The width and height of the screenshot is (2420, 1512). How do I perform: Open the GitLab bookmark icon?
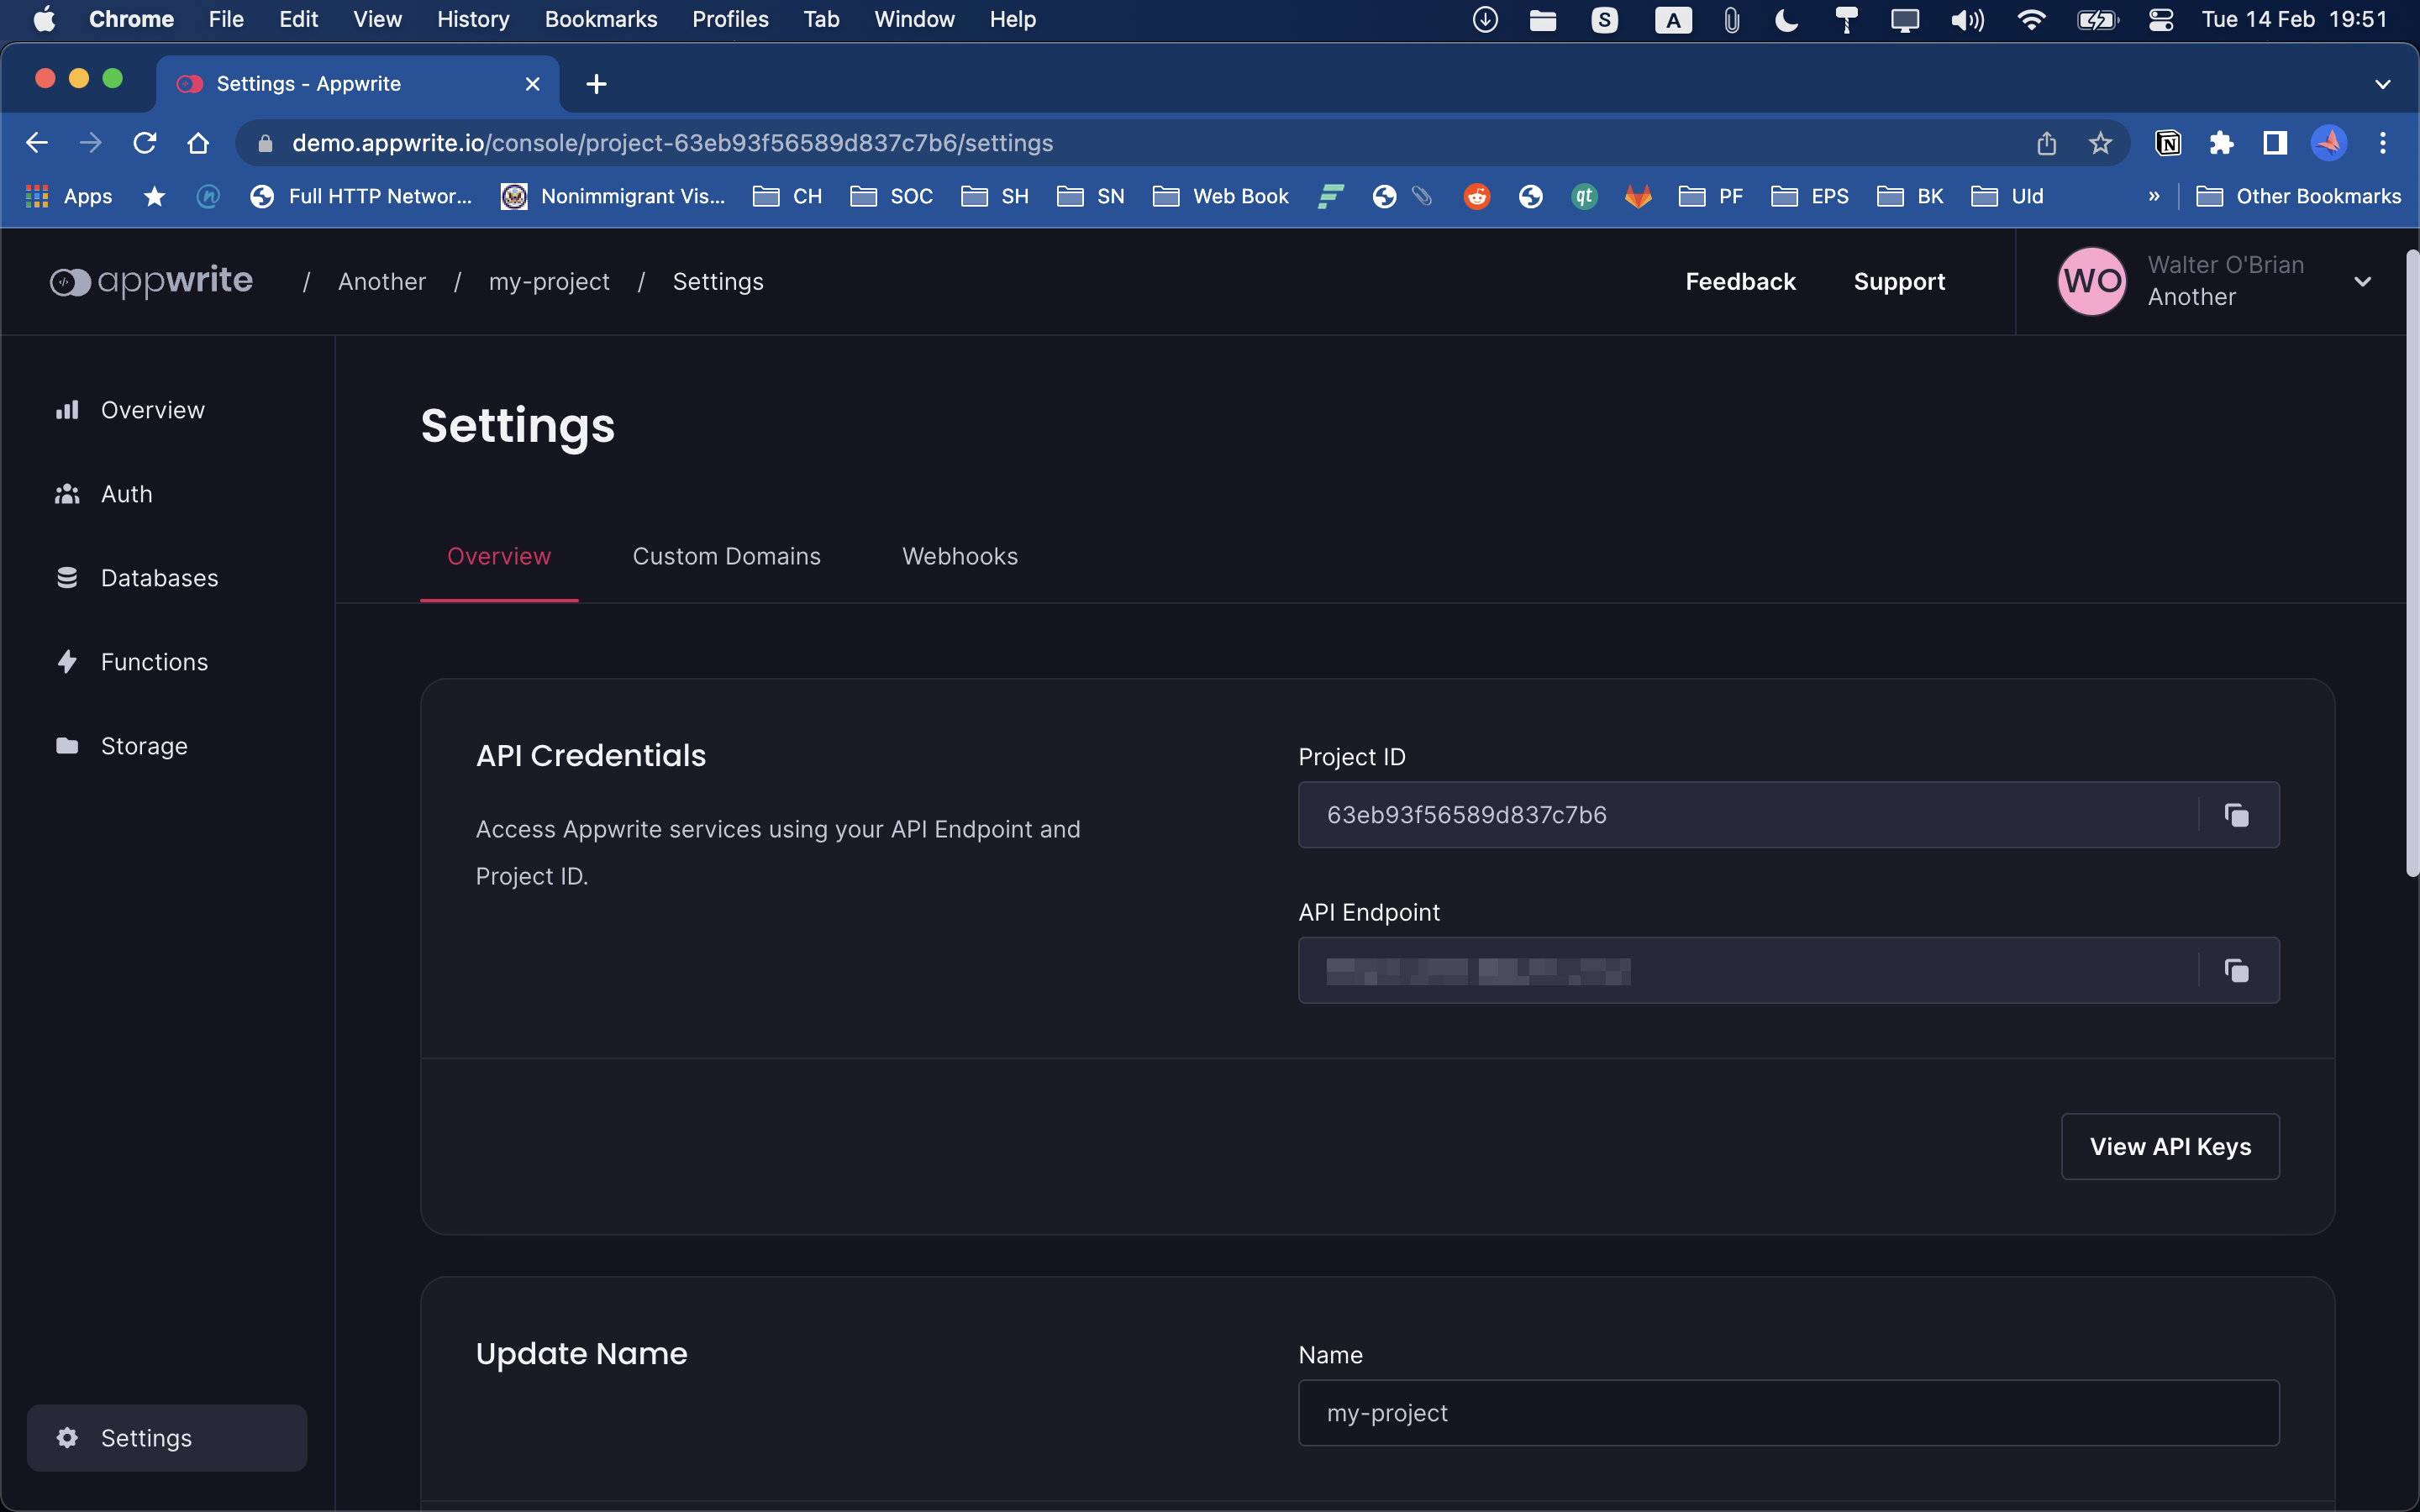point(1638,196)
